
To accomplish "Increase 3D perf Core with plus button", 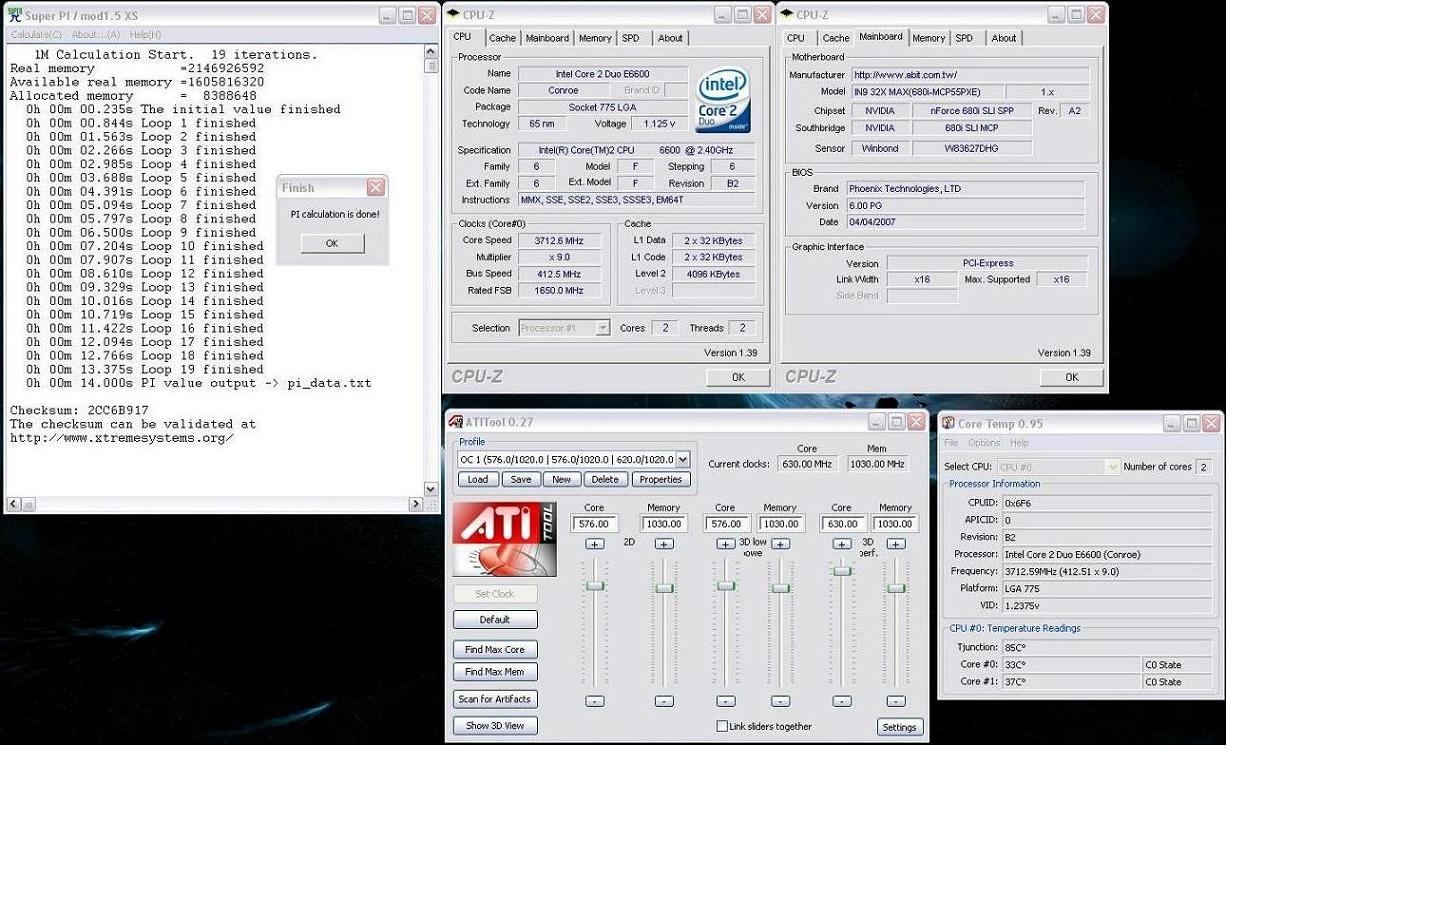I will click(x=842, y=544).
